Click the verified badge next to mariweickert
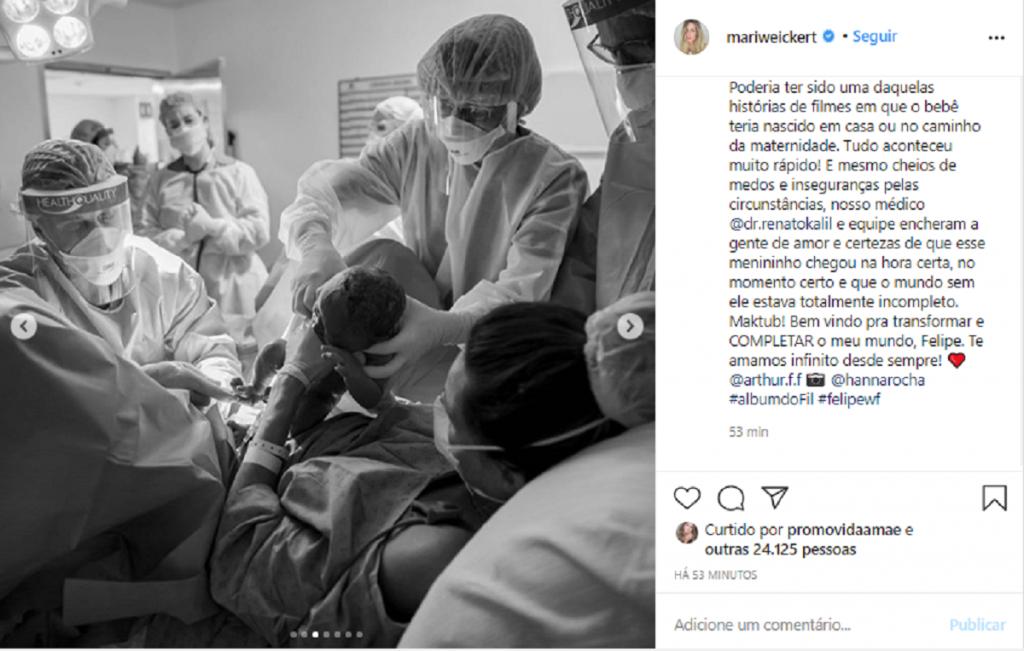 [829, 37]
